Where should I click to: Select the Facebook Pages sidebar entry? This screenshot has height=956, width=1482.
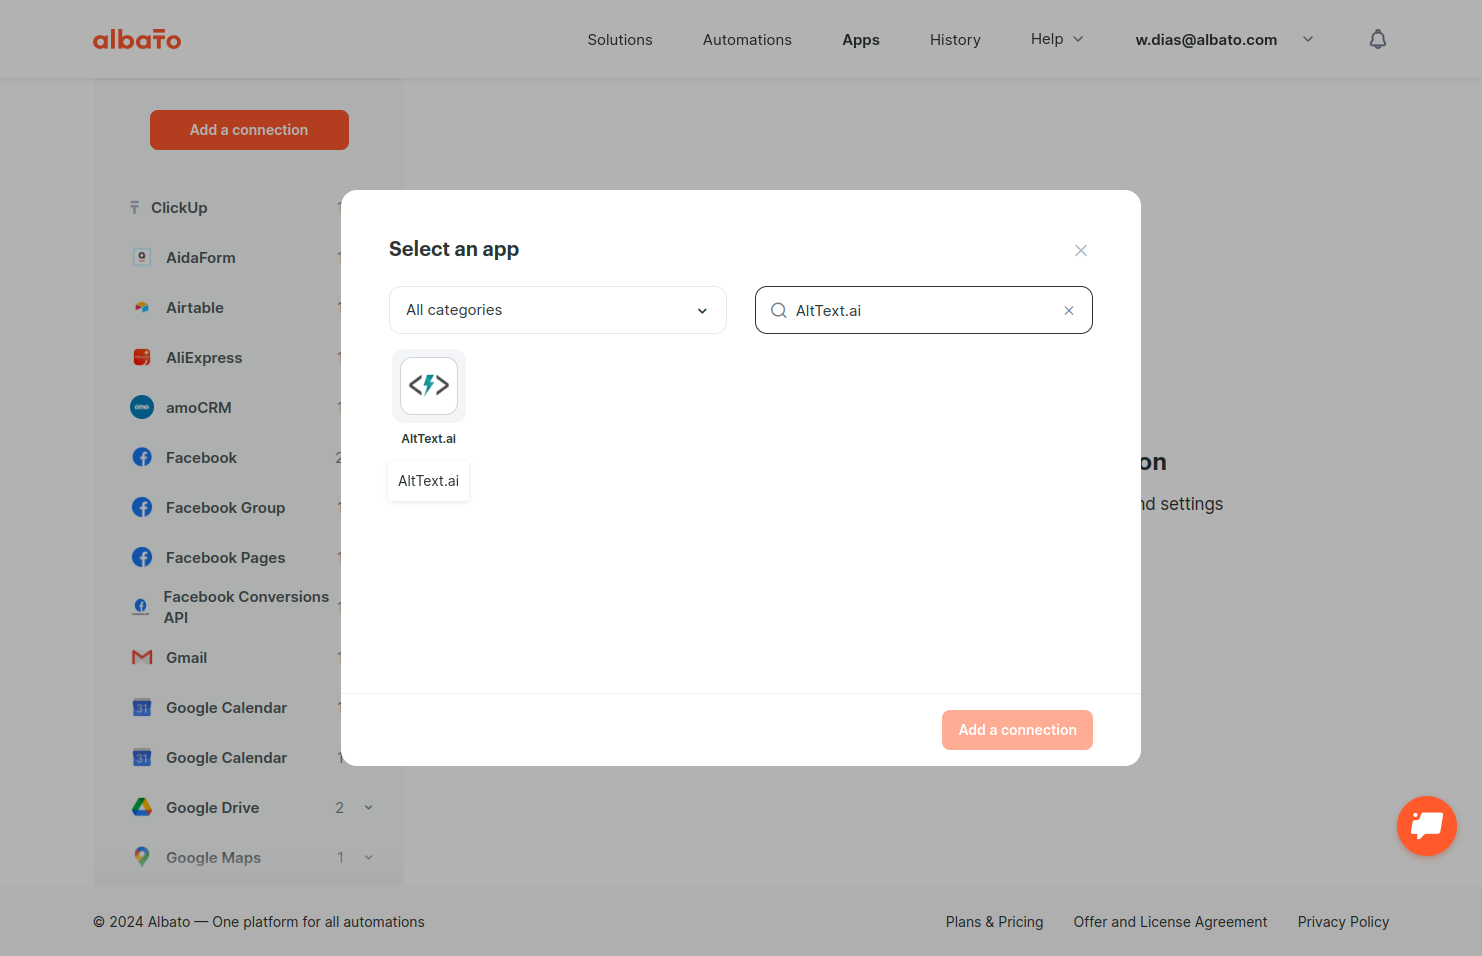click(225, 558)
